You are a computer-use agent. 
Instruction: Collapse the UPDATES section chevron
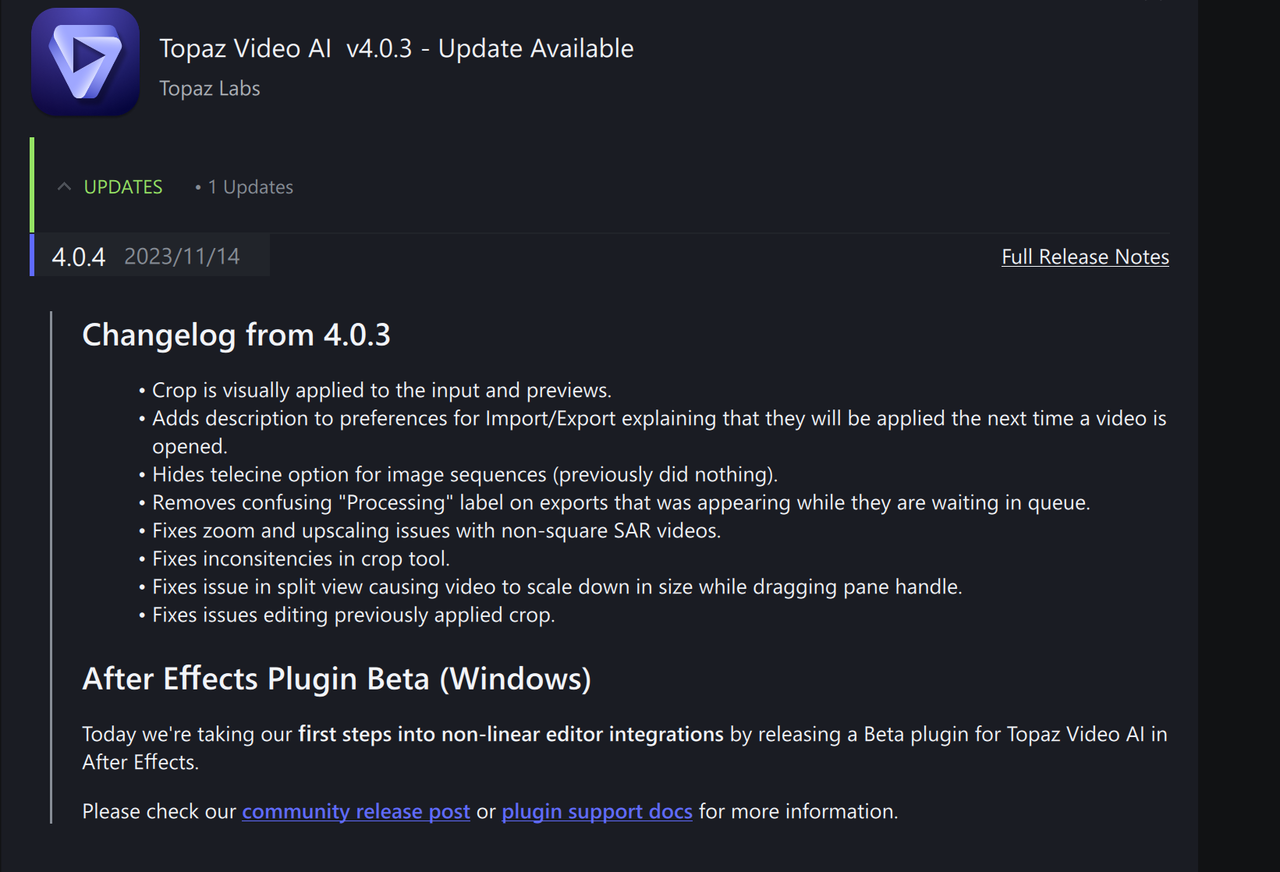point(63,186)
